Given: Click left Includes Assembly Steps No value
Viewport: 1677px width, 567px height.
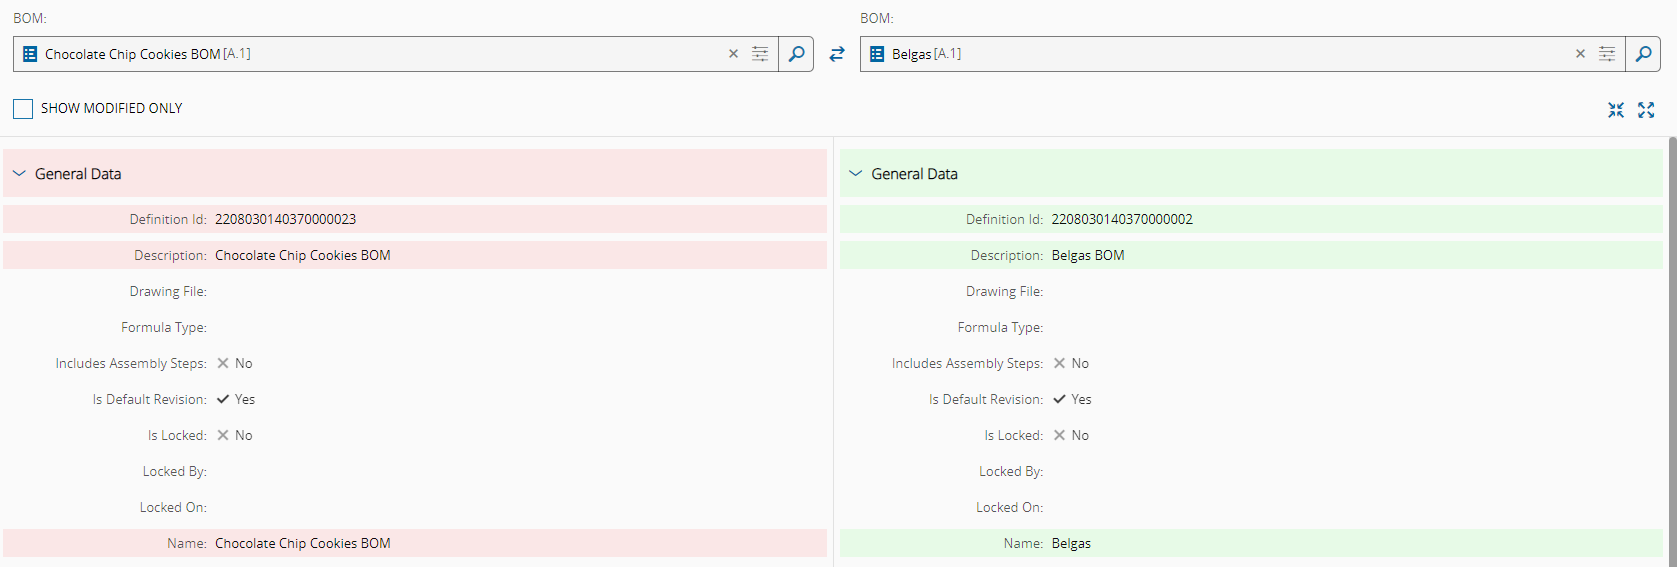Looking at the screenshot, I should [x=235, y=363].
